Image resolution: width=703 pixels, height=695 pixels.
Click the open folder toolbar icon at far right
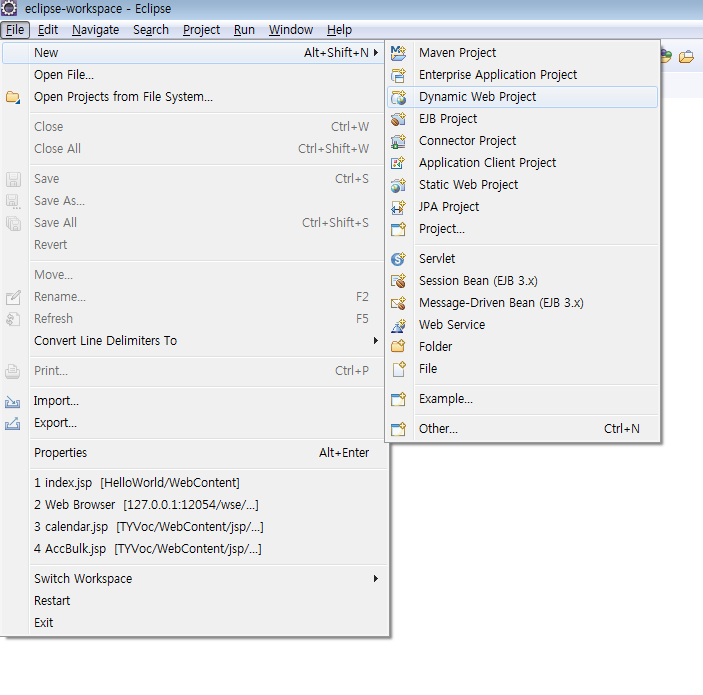(686, 56)
